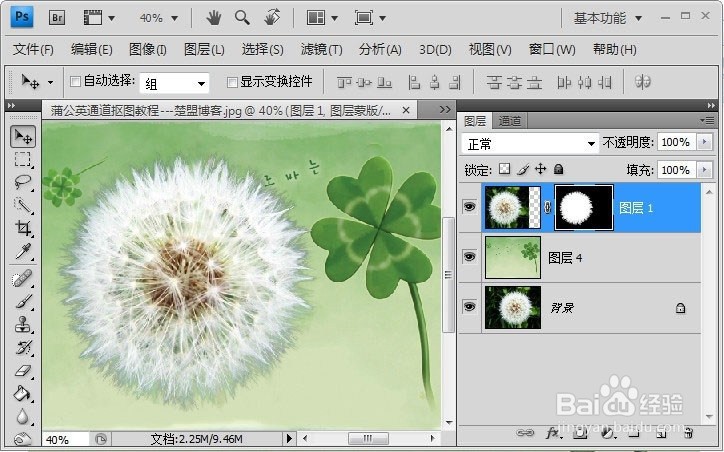The width and height of the screenshot is (724, 452).
Task: Select the 图层 4 layer thumbnail
Action: point(513,257)
